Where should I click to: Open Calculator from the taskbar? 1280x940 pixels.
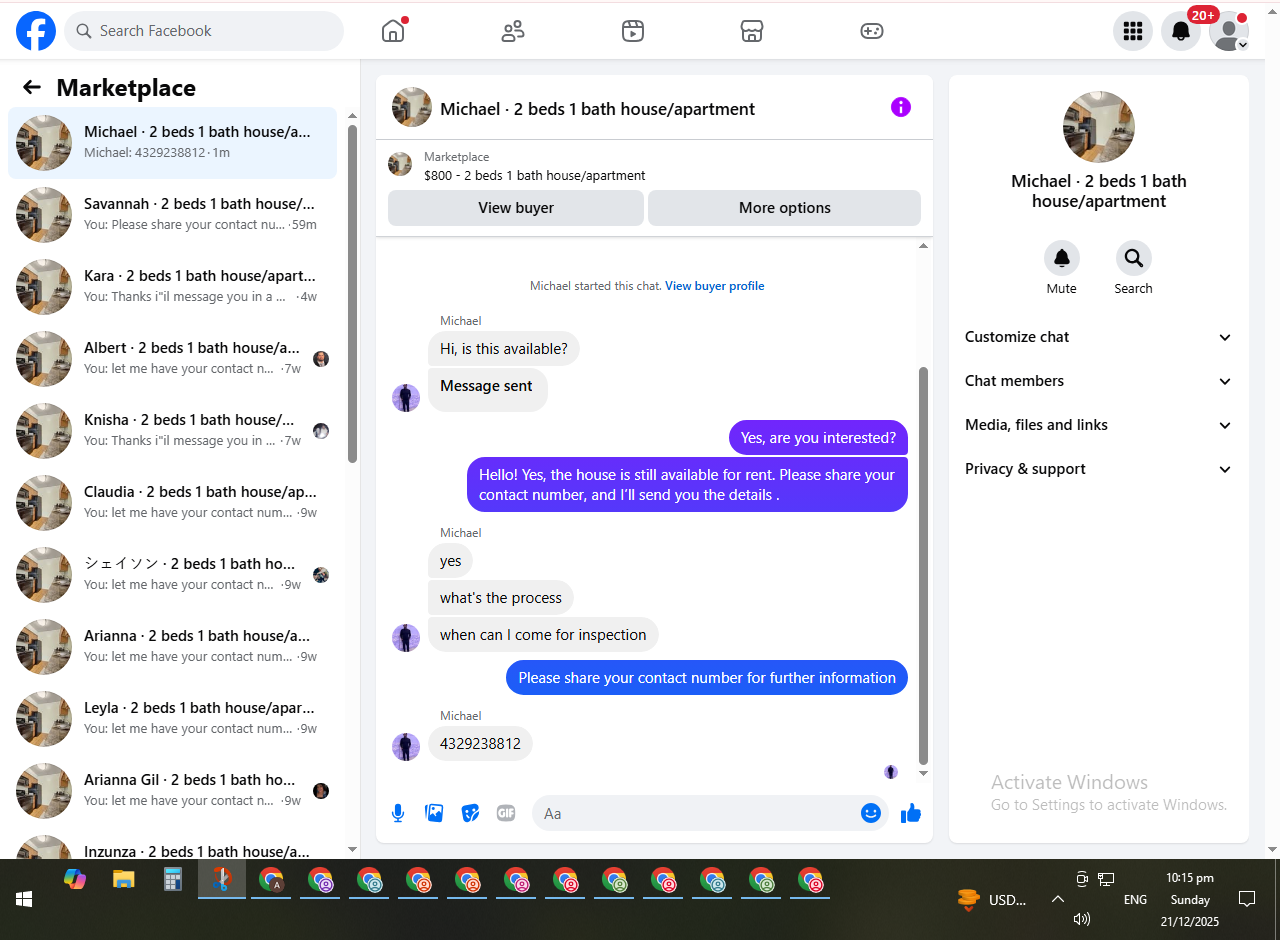(173, 879)
